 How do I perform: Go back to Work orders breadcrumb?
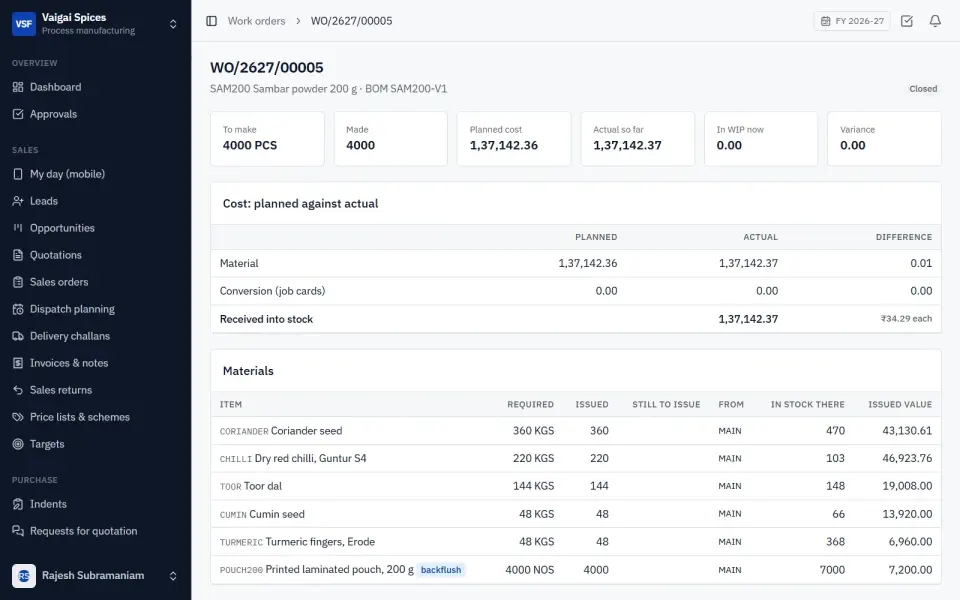(x=257, y=21)
